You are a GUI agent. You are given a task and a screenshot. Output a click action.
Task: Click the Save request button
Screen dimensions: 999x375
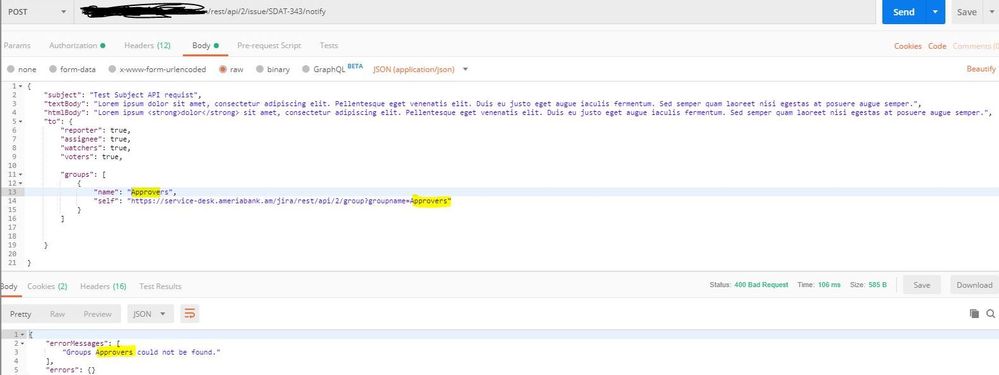(x=967, y=12)
